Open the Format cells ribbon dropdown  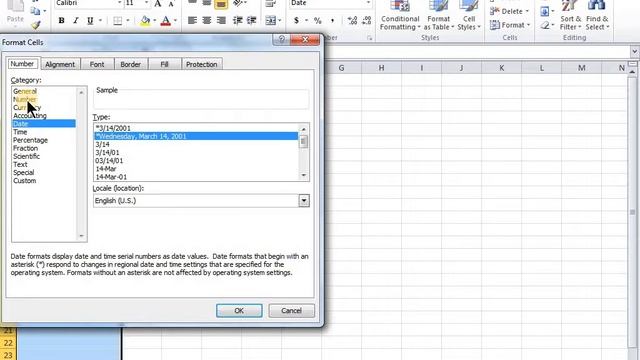(x=509, y=25)
